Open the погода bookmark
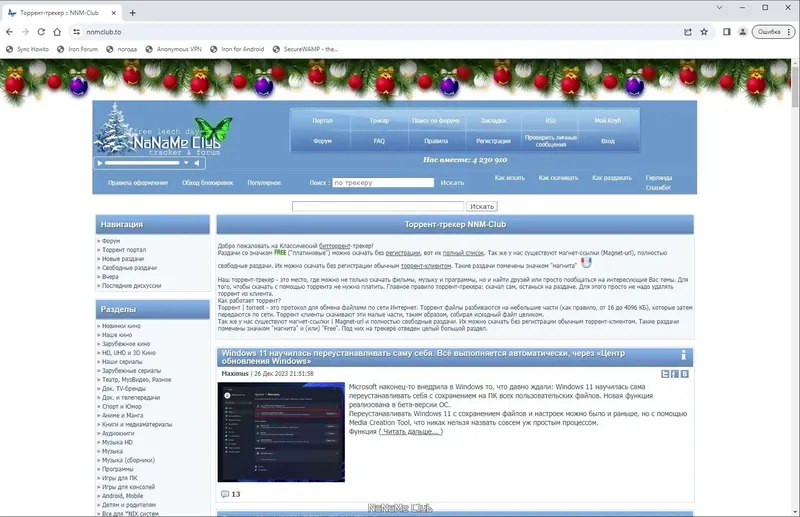Image resolution: width=800 pixels, height=517 pixels. 121,49
